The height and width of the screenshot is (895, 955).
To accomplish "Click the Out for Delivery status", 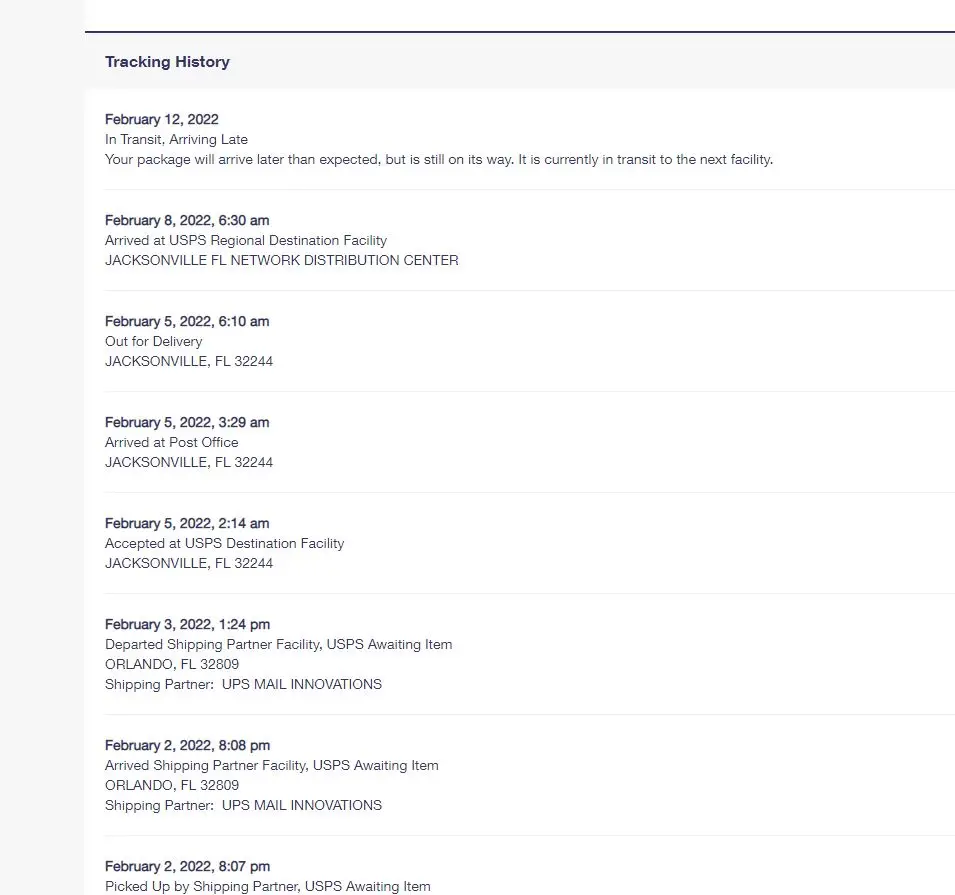I will click(153, 341).
